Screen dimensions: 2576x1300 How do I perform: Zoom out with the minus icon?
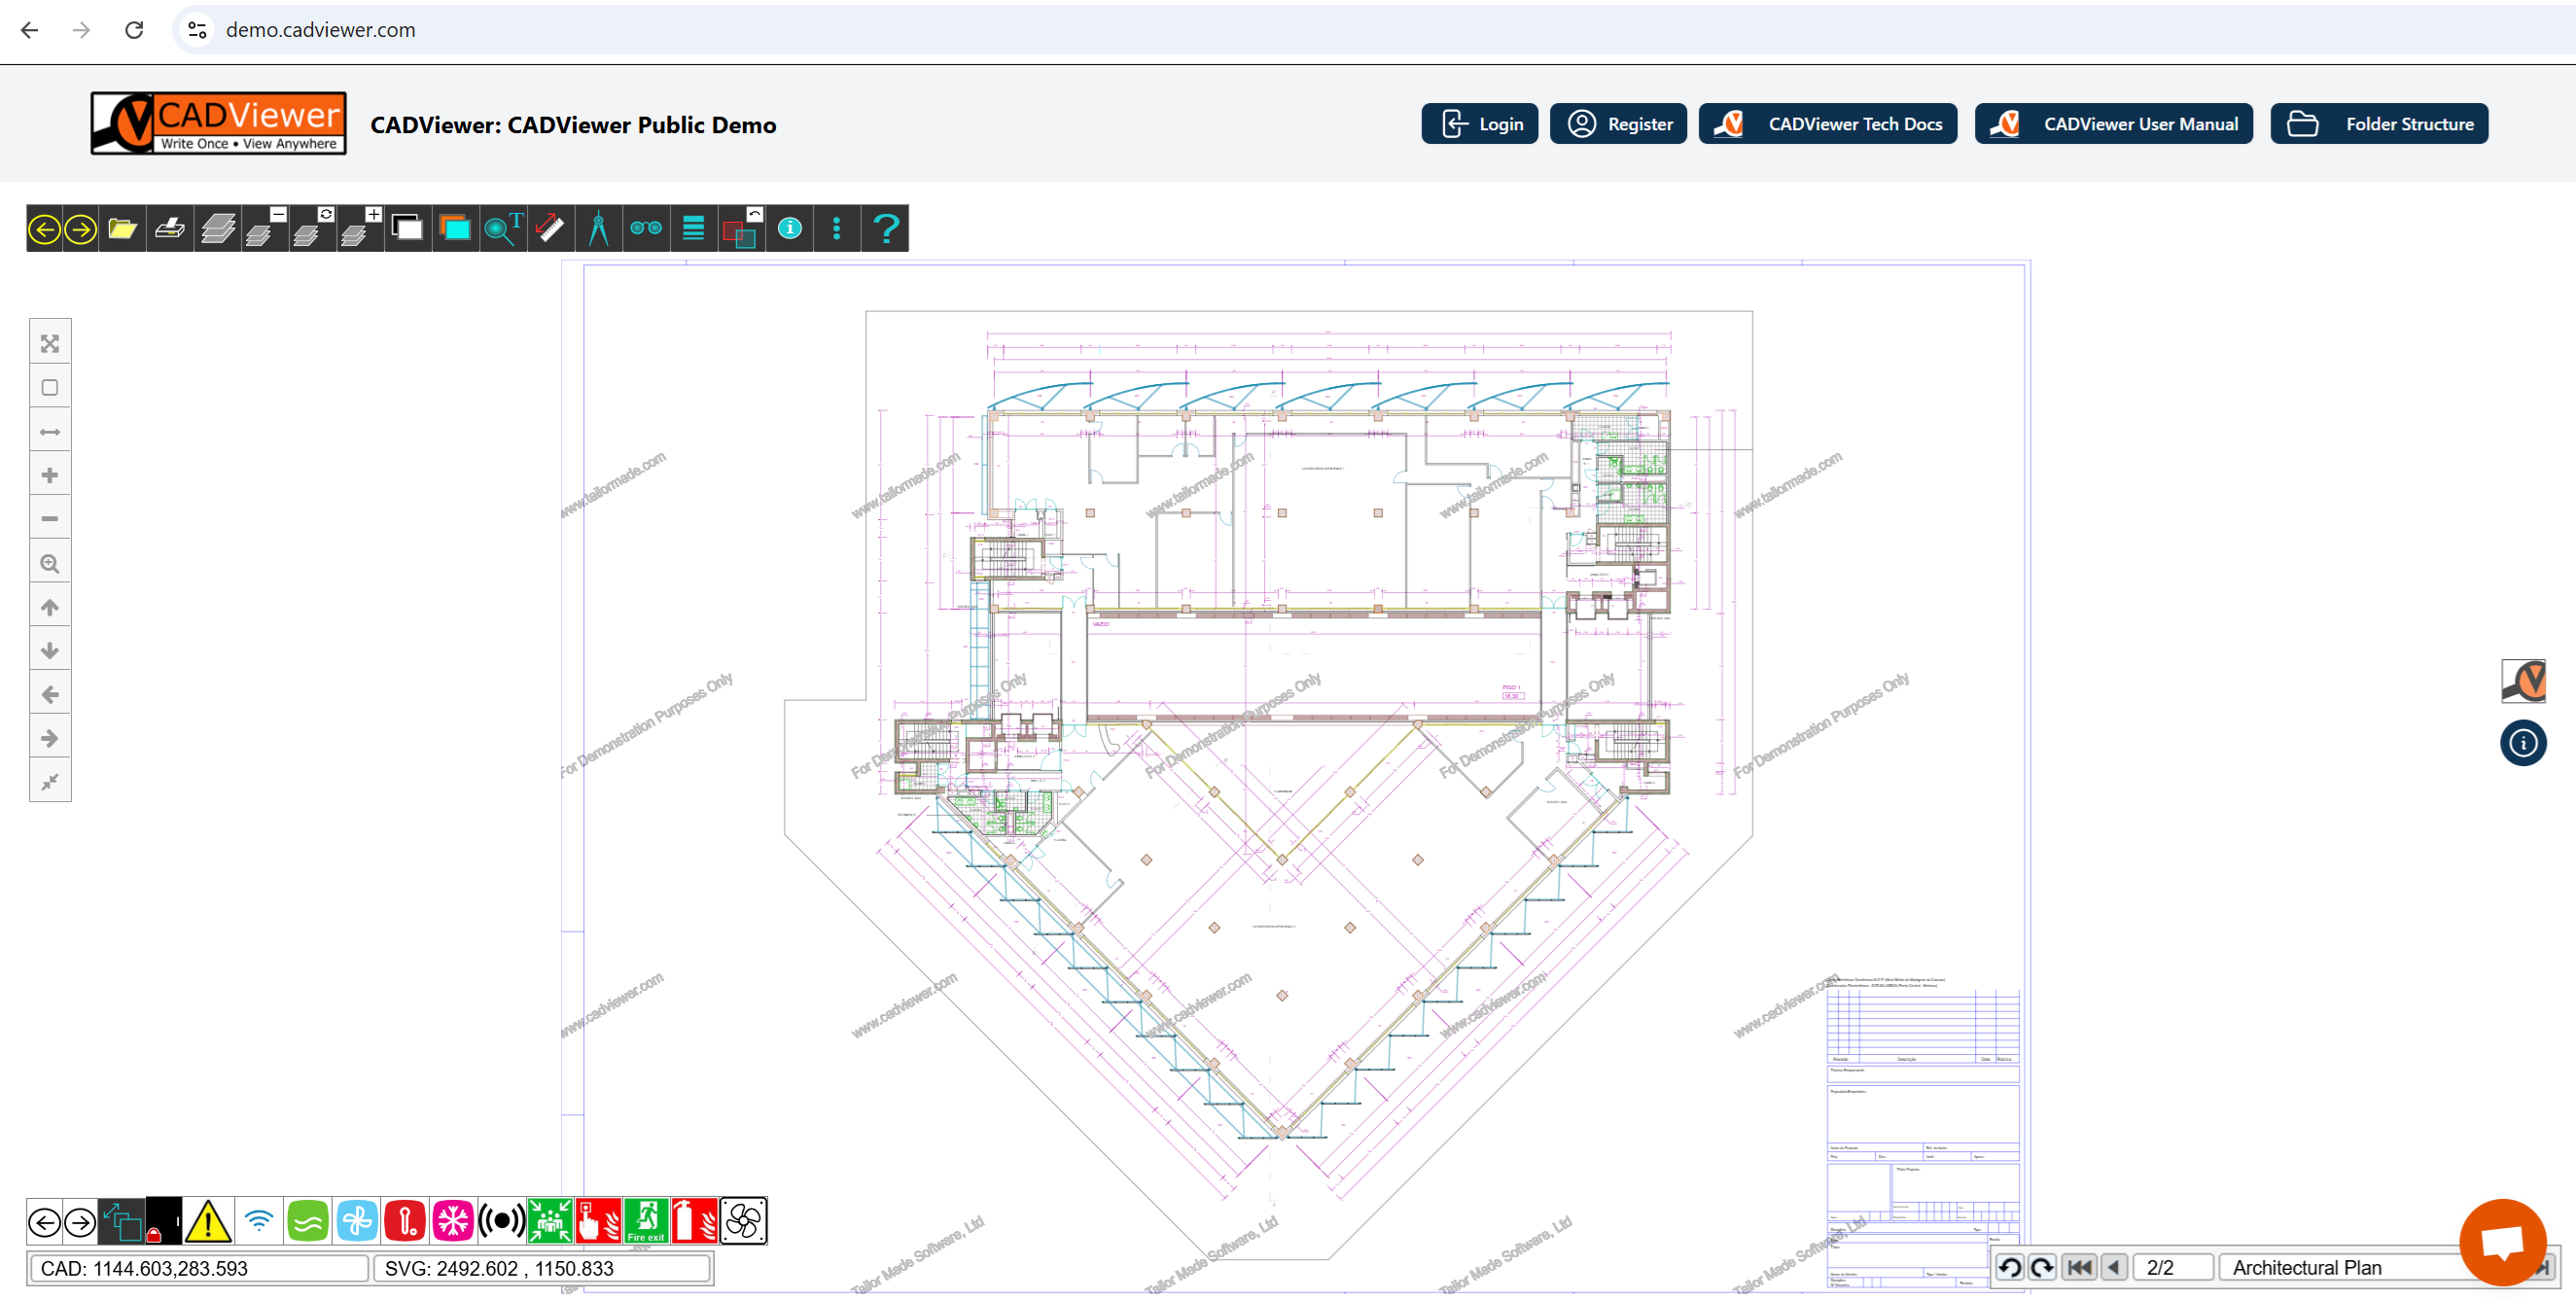pyautogui.click(x=50, y=519)
